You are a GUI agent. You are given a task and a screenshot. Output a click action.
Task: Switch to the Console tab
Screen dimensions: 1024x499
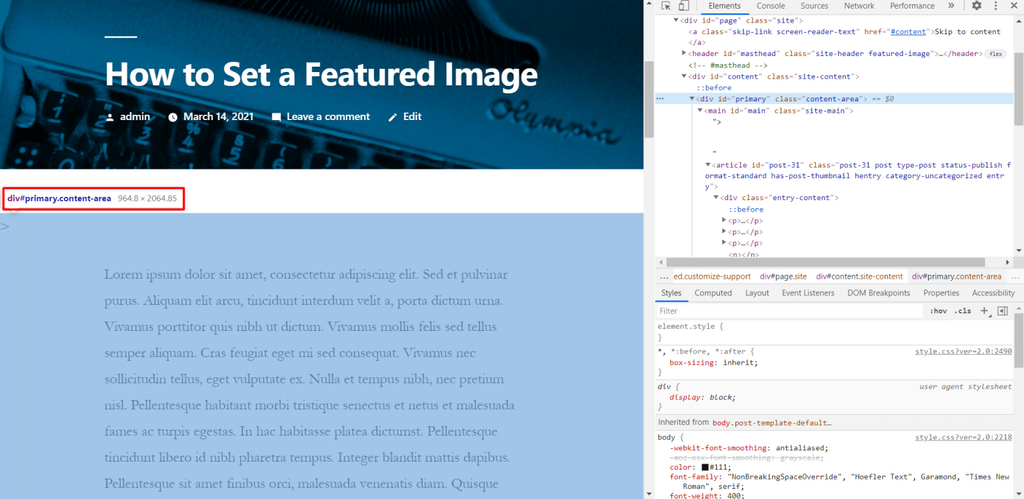pyautogui.click(x=771, y=6)
